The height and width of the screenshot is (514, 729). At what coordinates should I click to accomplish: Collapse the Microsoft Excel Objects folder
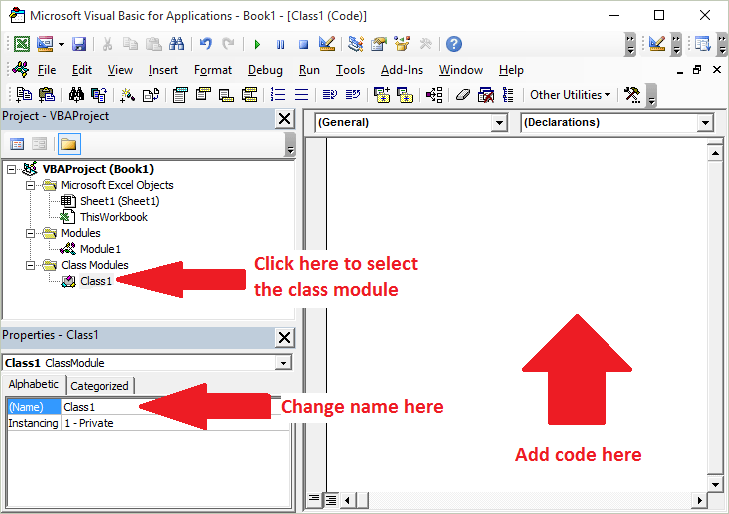(x=30, y=185)
